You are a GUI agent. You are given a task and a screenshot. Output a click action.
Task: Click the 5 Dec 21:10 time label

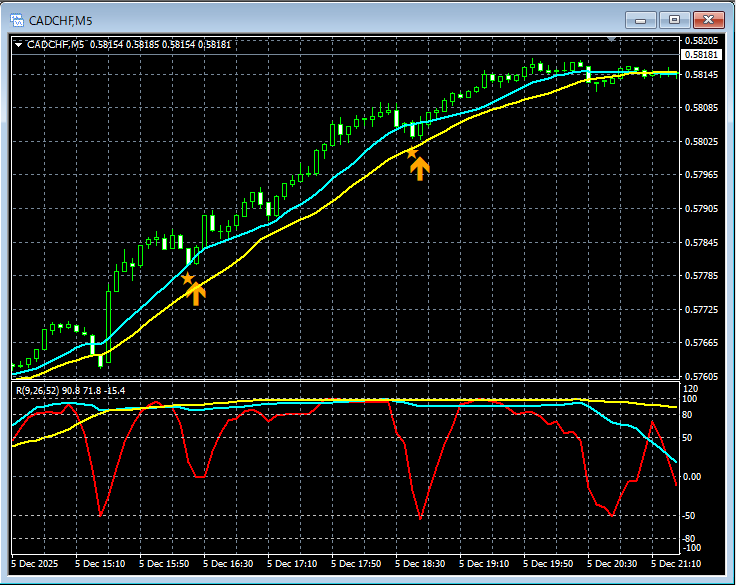click(676, 564)
